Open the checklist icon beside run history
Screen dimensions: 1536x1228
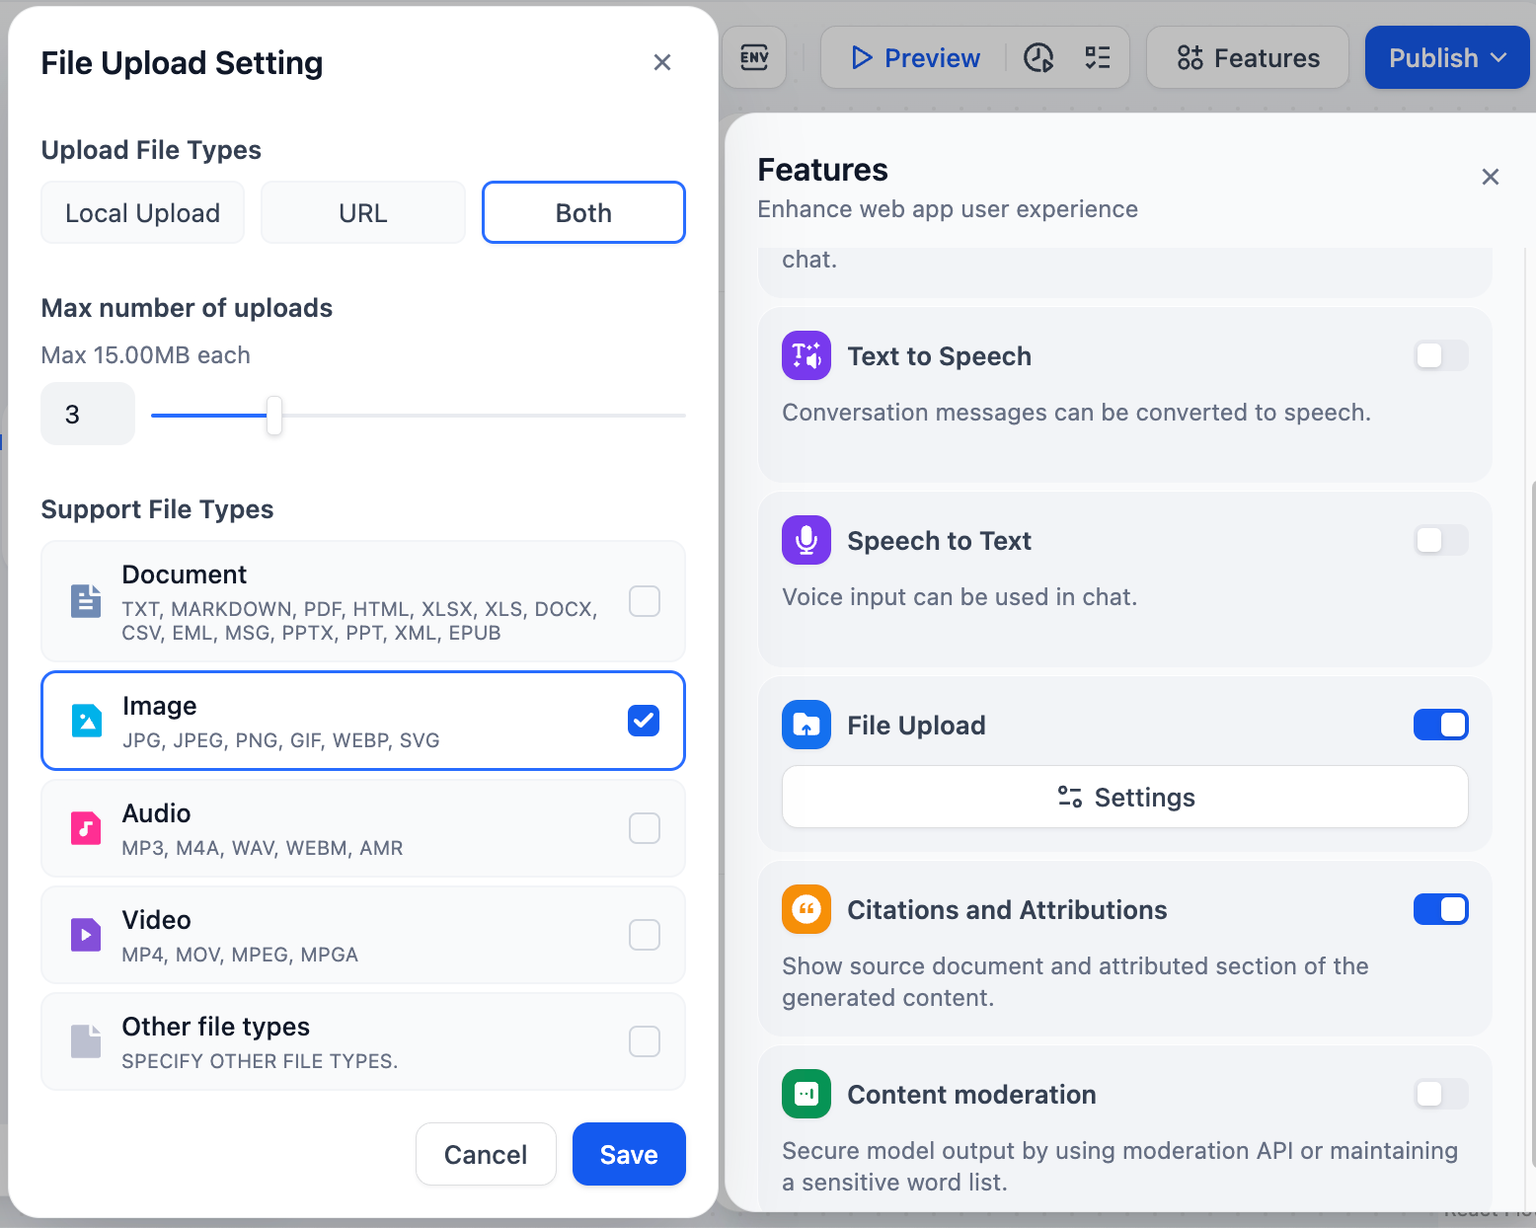click(1098, 58)
